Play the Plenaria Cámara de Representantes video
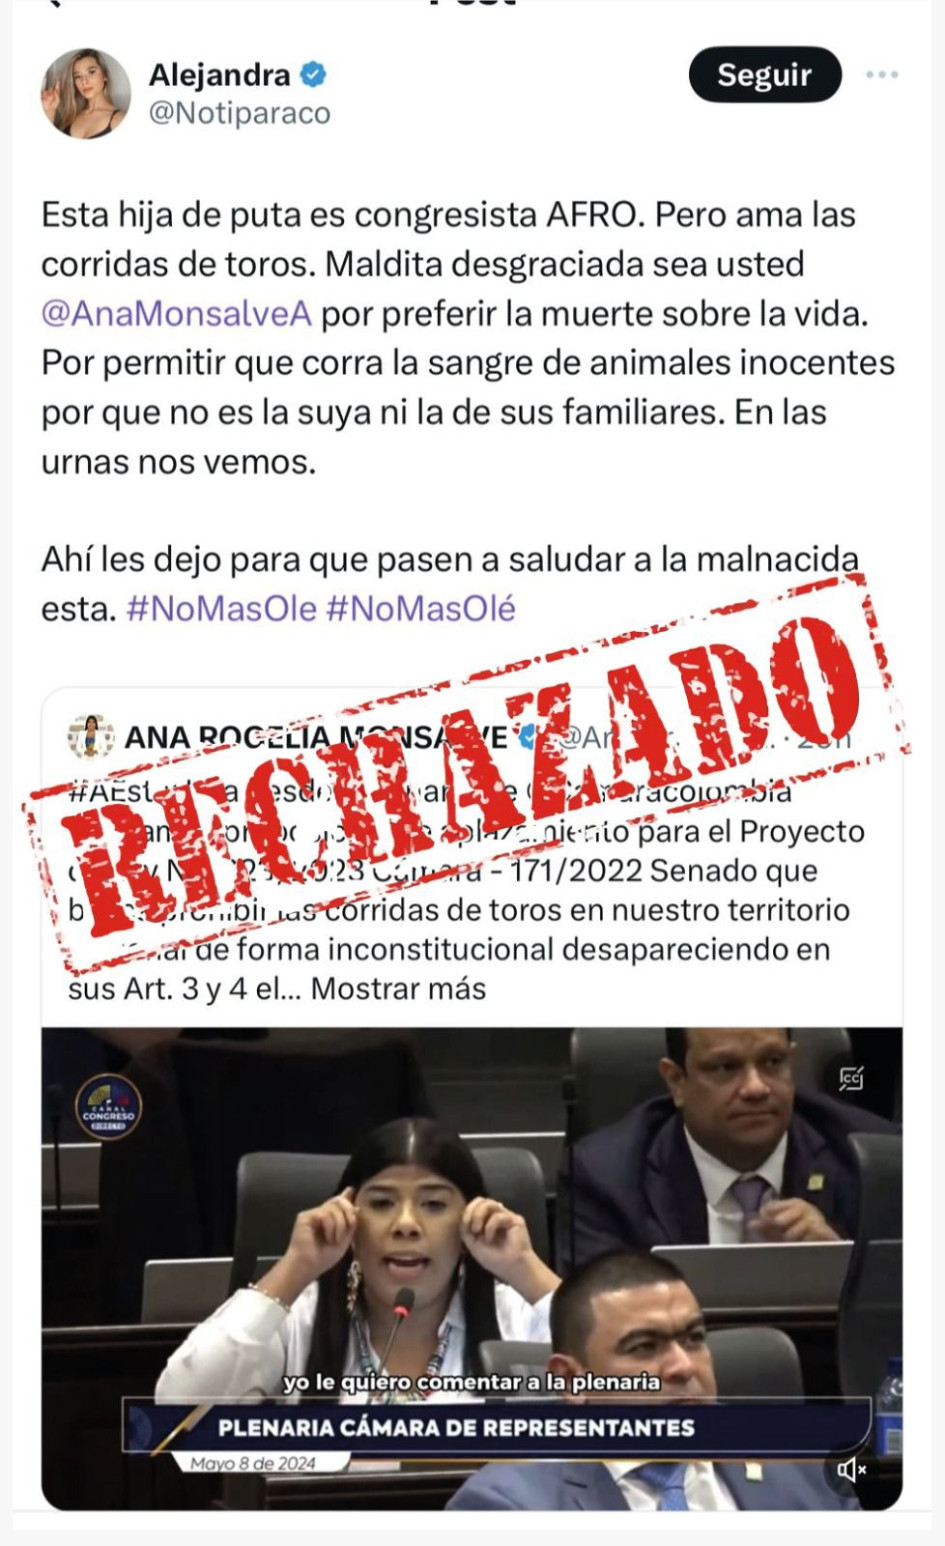945x1546 pixels. [x=472, y=1268]
